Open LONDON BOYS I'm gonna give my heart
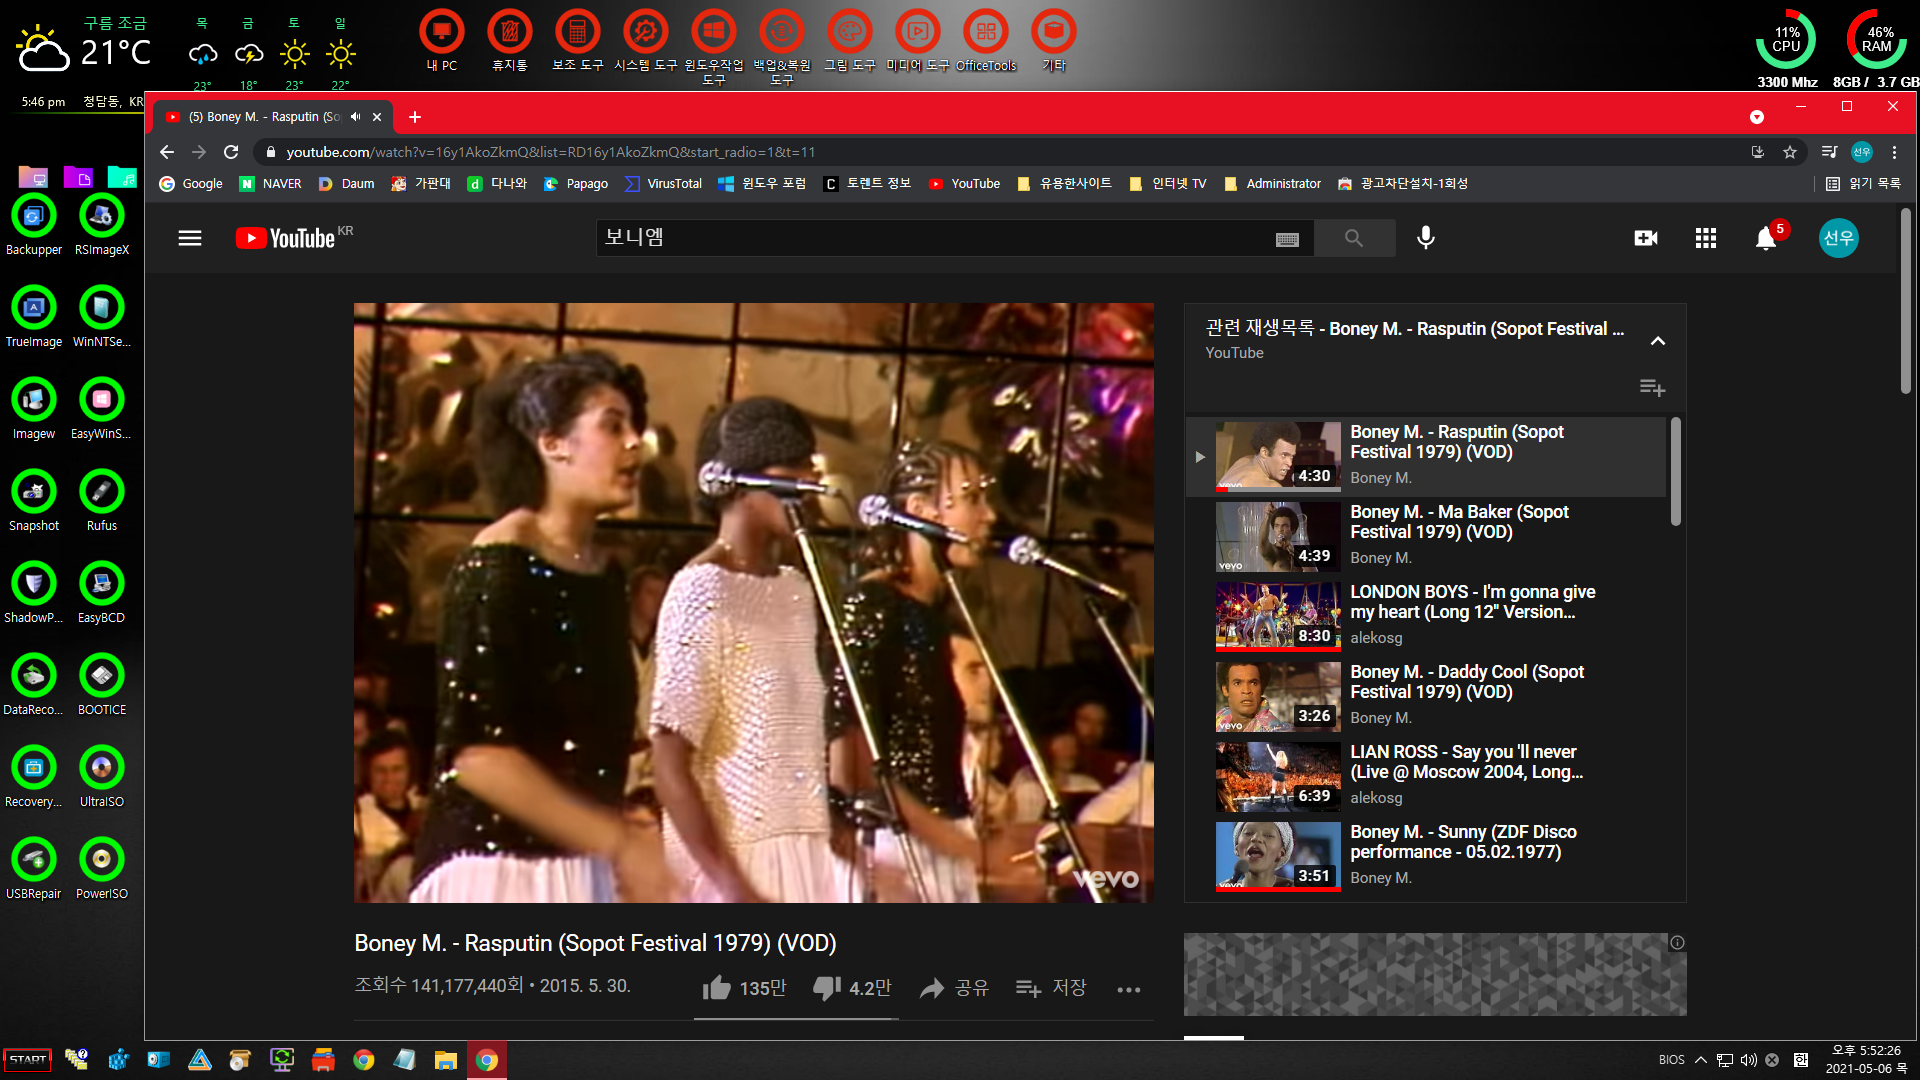1920x1080 pixels. coord(1425,616)
